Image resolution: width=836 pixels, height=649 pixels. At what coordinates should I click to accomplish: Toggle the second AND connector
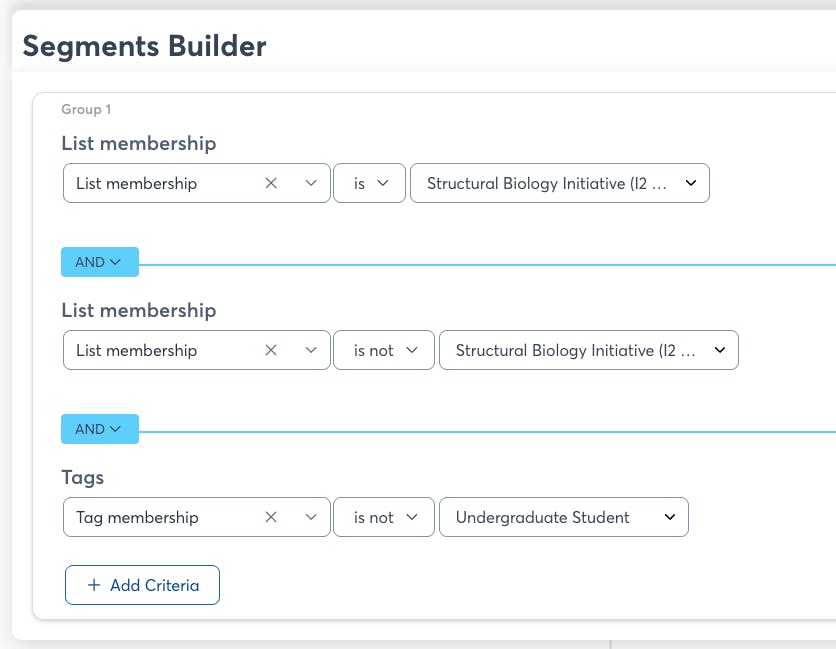pos(99,429)
